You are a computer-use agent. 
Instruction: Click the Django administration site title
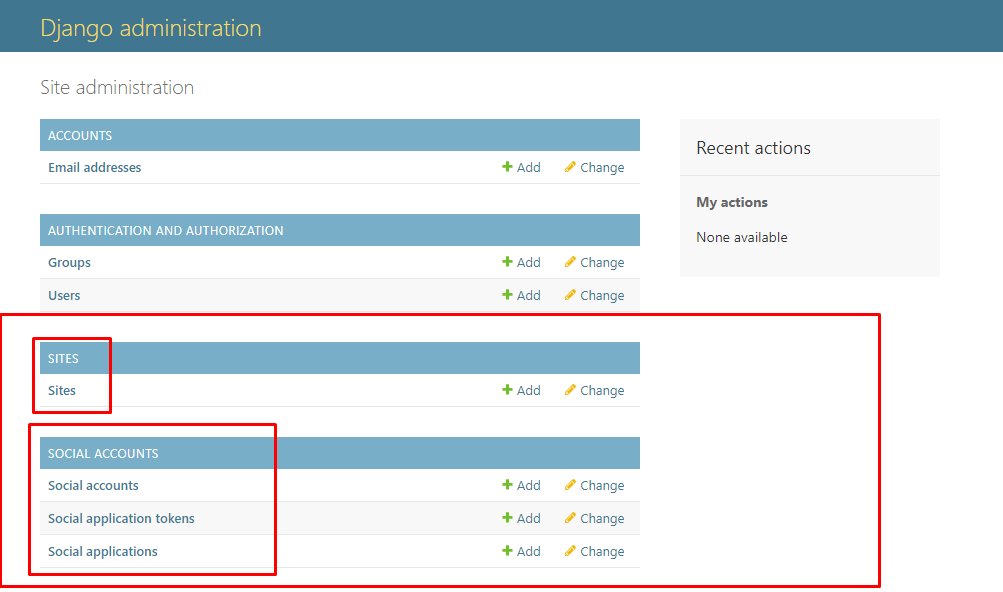150,28
